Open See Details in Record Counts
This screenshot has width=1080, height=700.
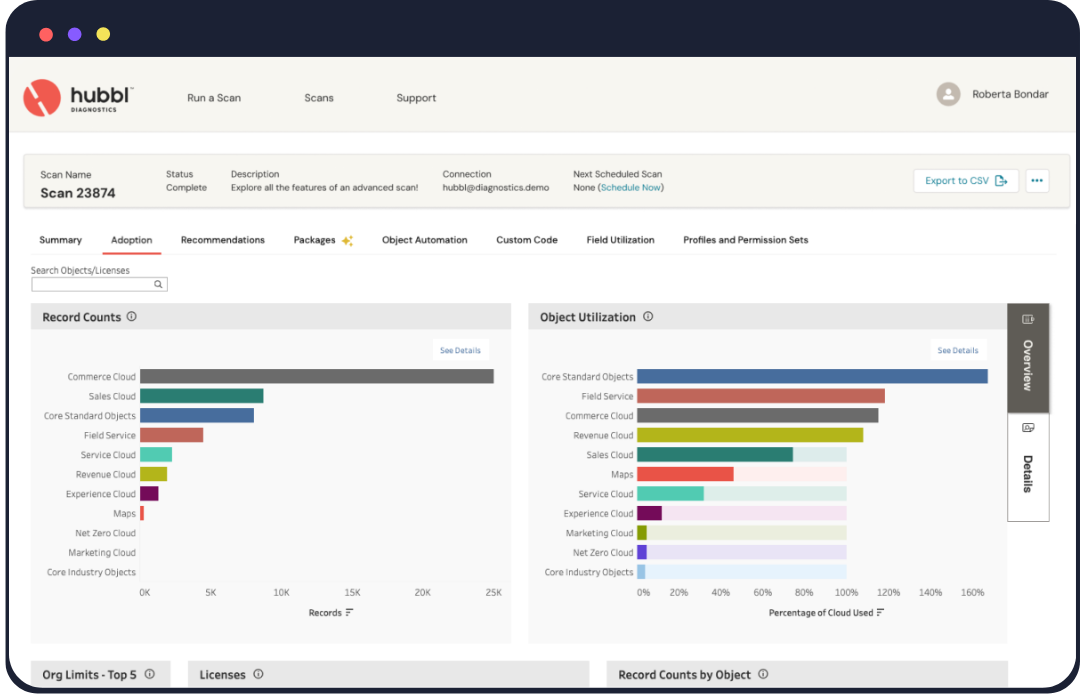tap(460, 350)
